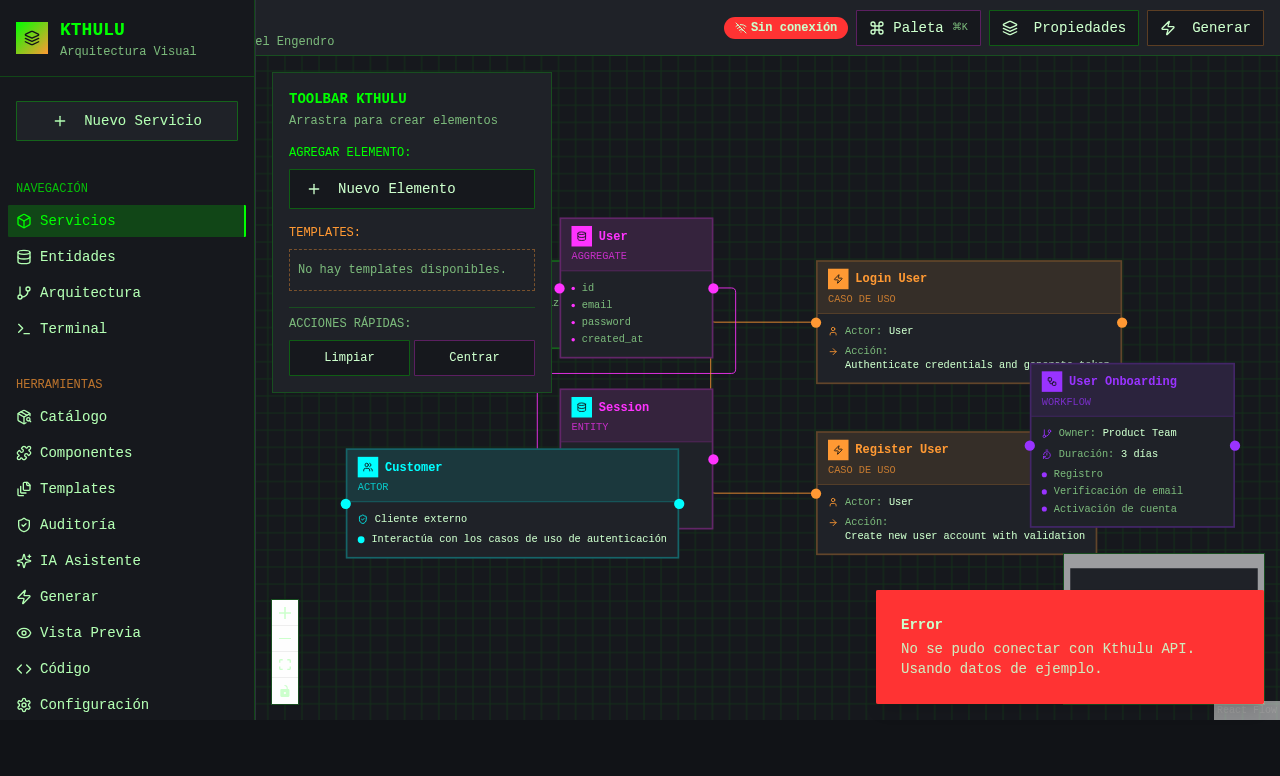Click the Customer actor node's people icon
This screenshot has width=1280, height=776.
pos(368,467)
